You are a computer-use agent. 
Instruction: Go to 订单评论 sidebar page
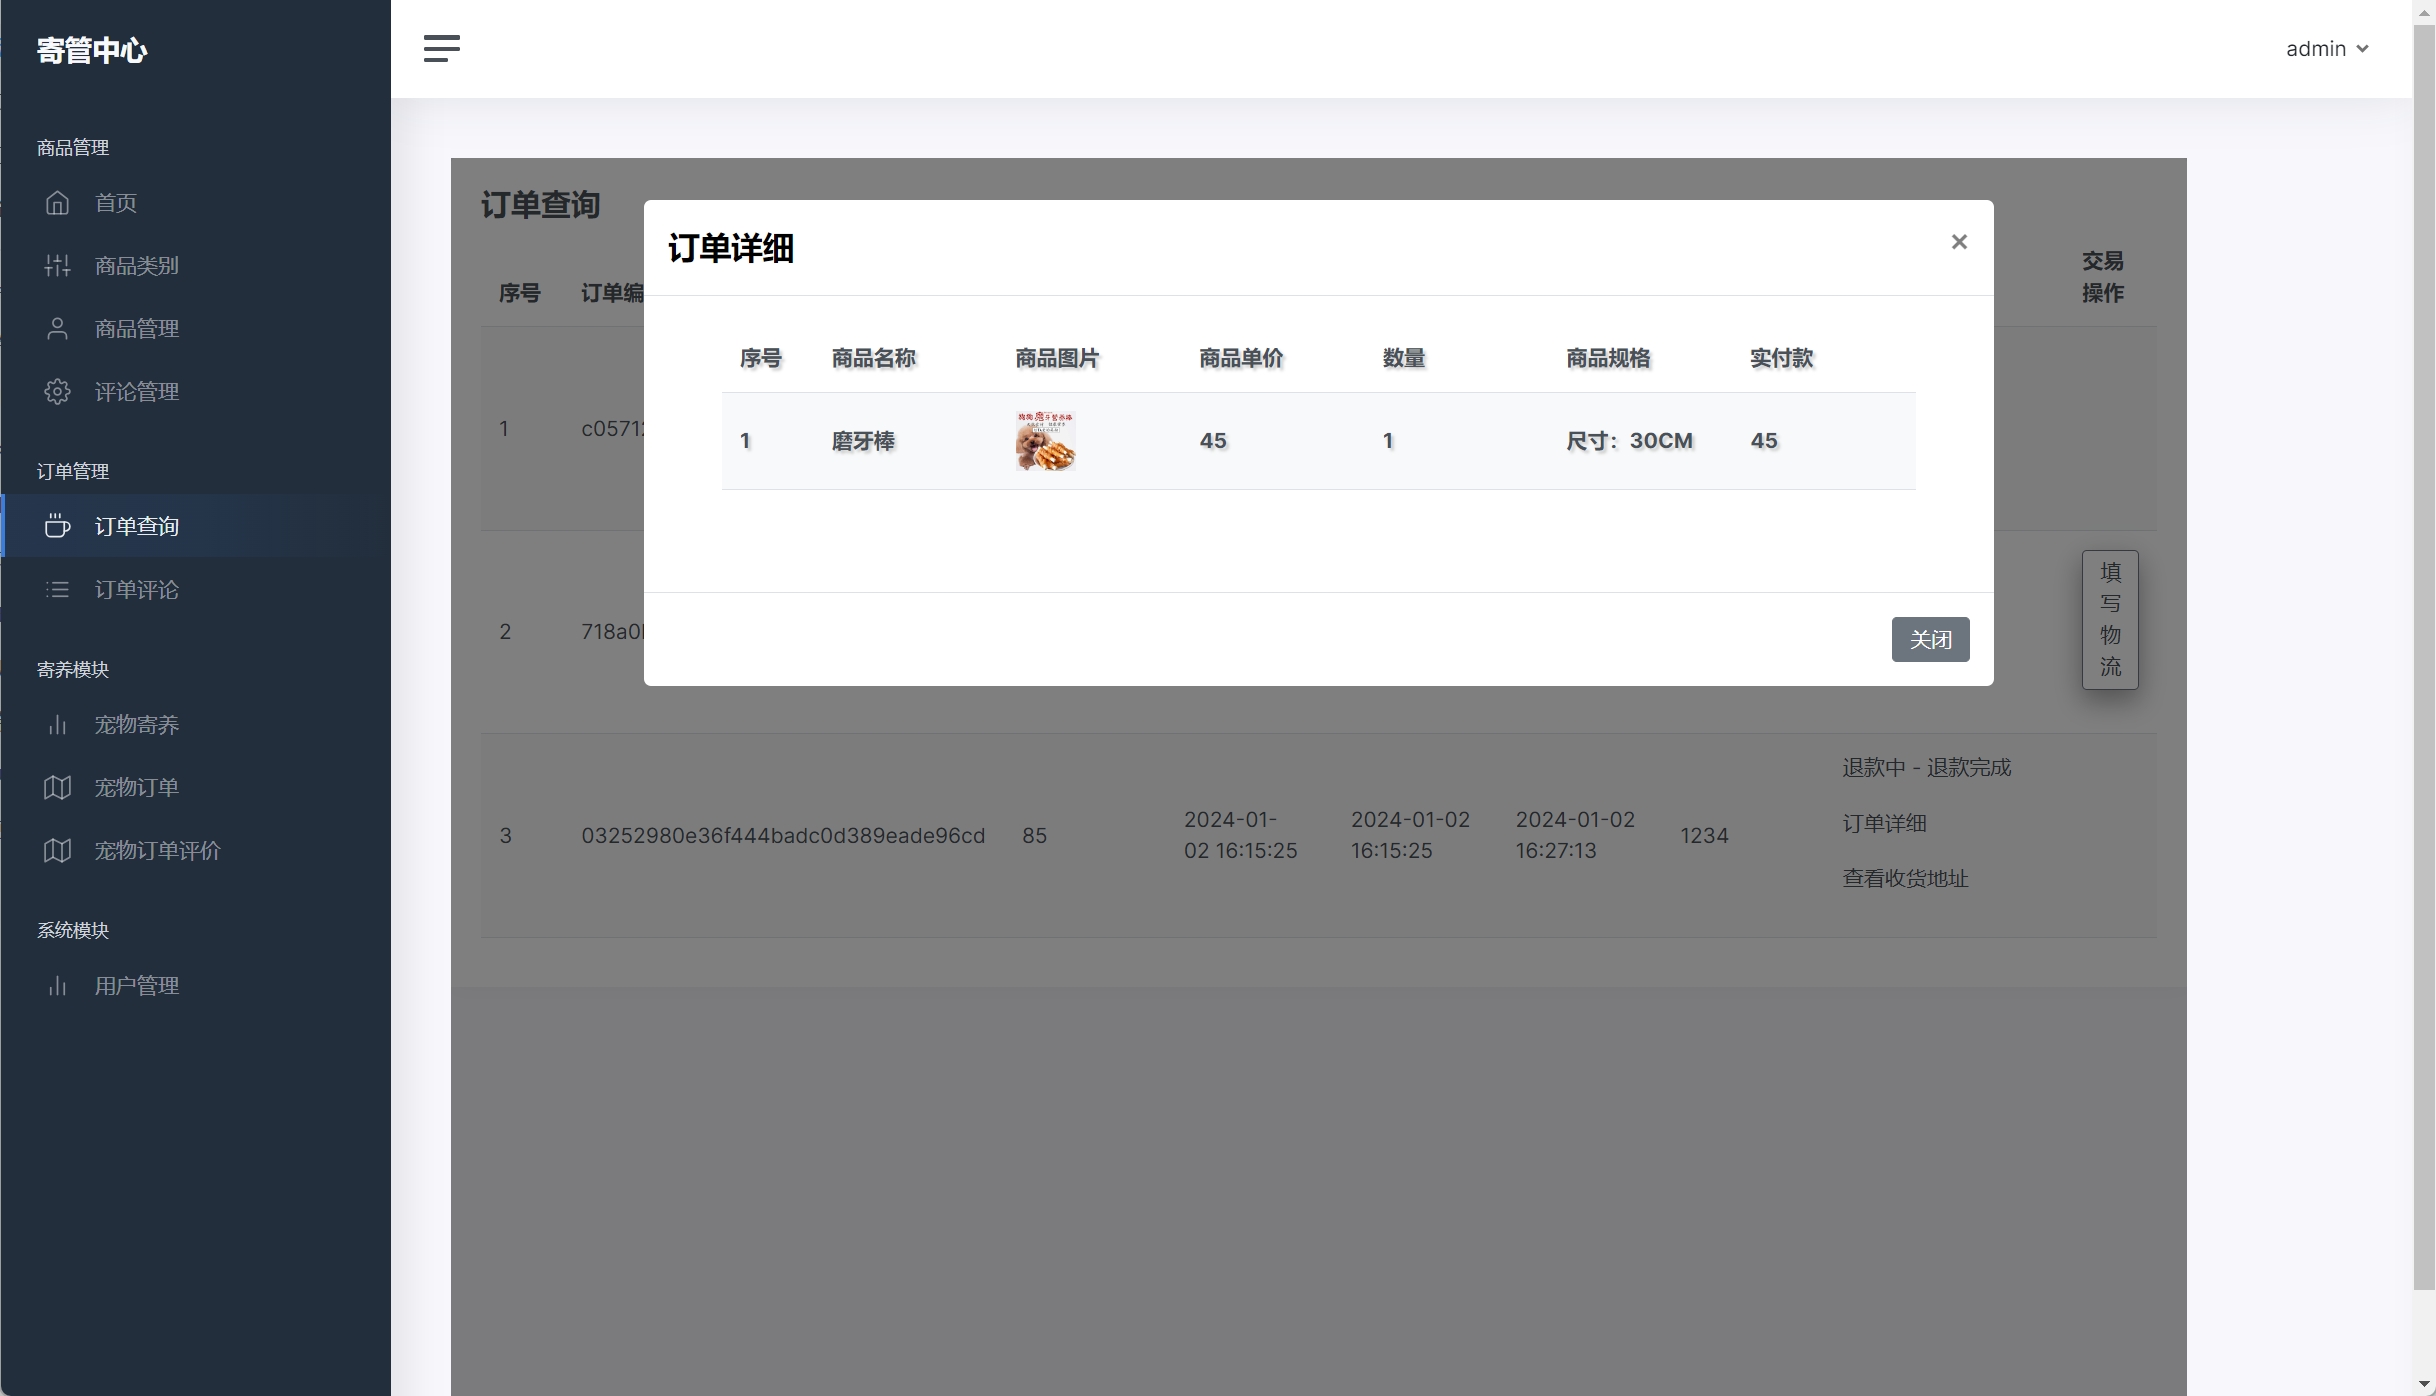[137, 590]
